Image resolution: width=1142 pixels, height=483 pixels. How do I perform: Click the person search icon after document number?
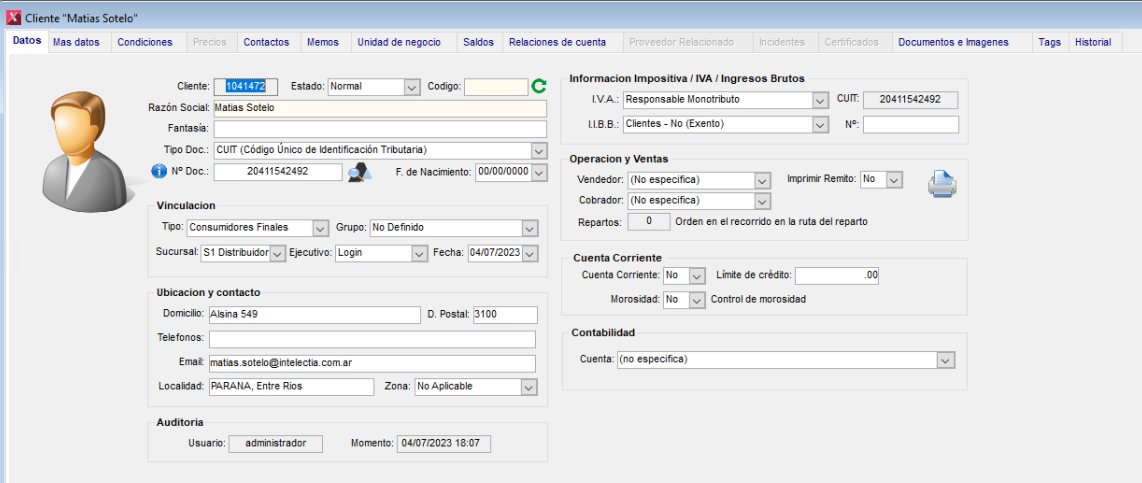point(359,172)
